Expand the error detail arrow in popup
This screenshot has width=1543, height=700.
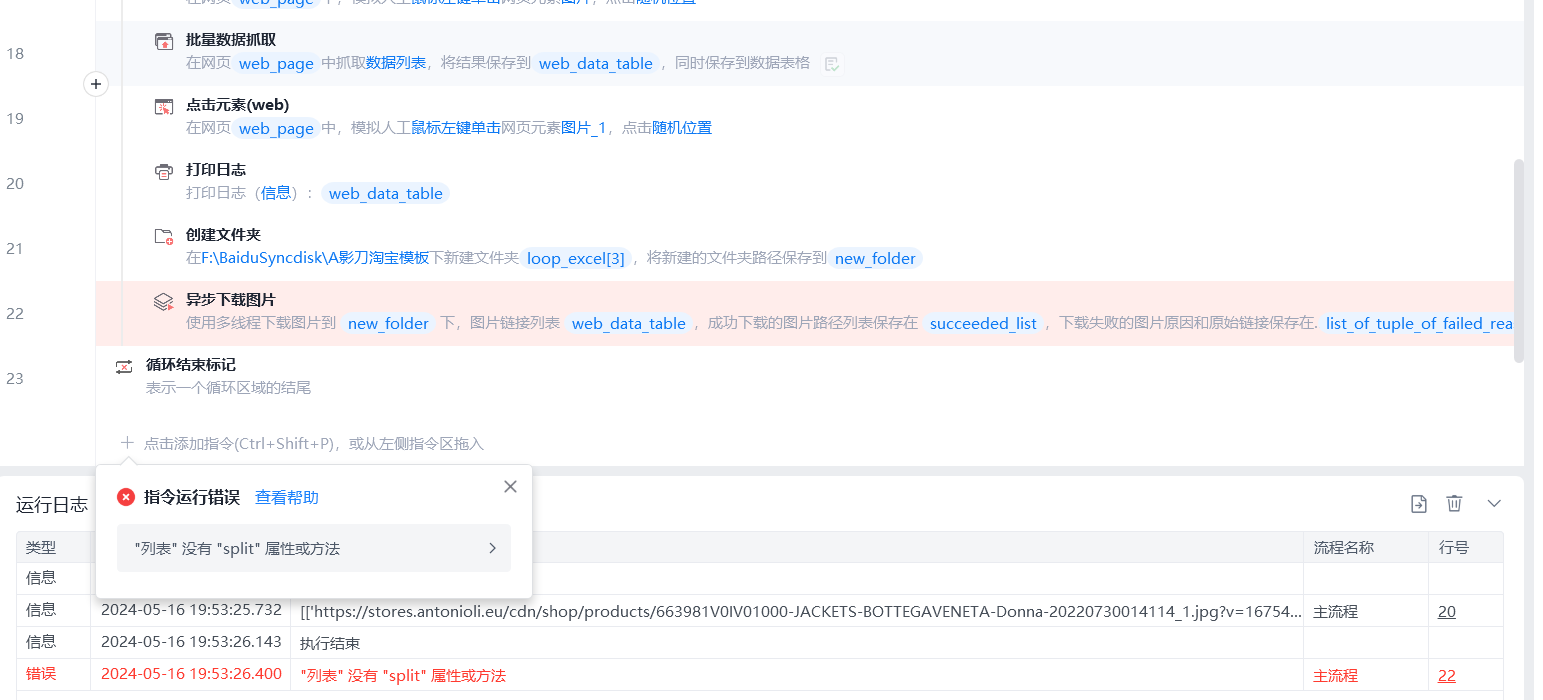[x=492, y=548]
